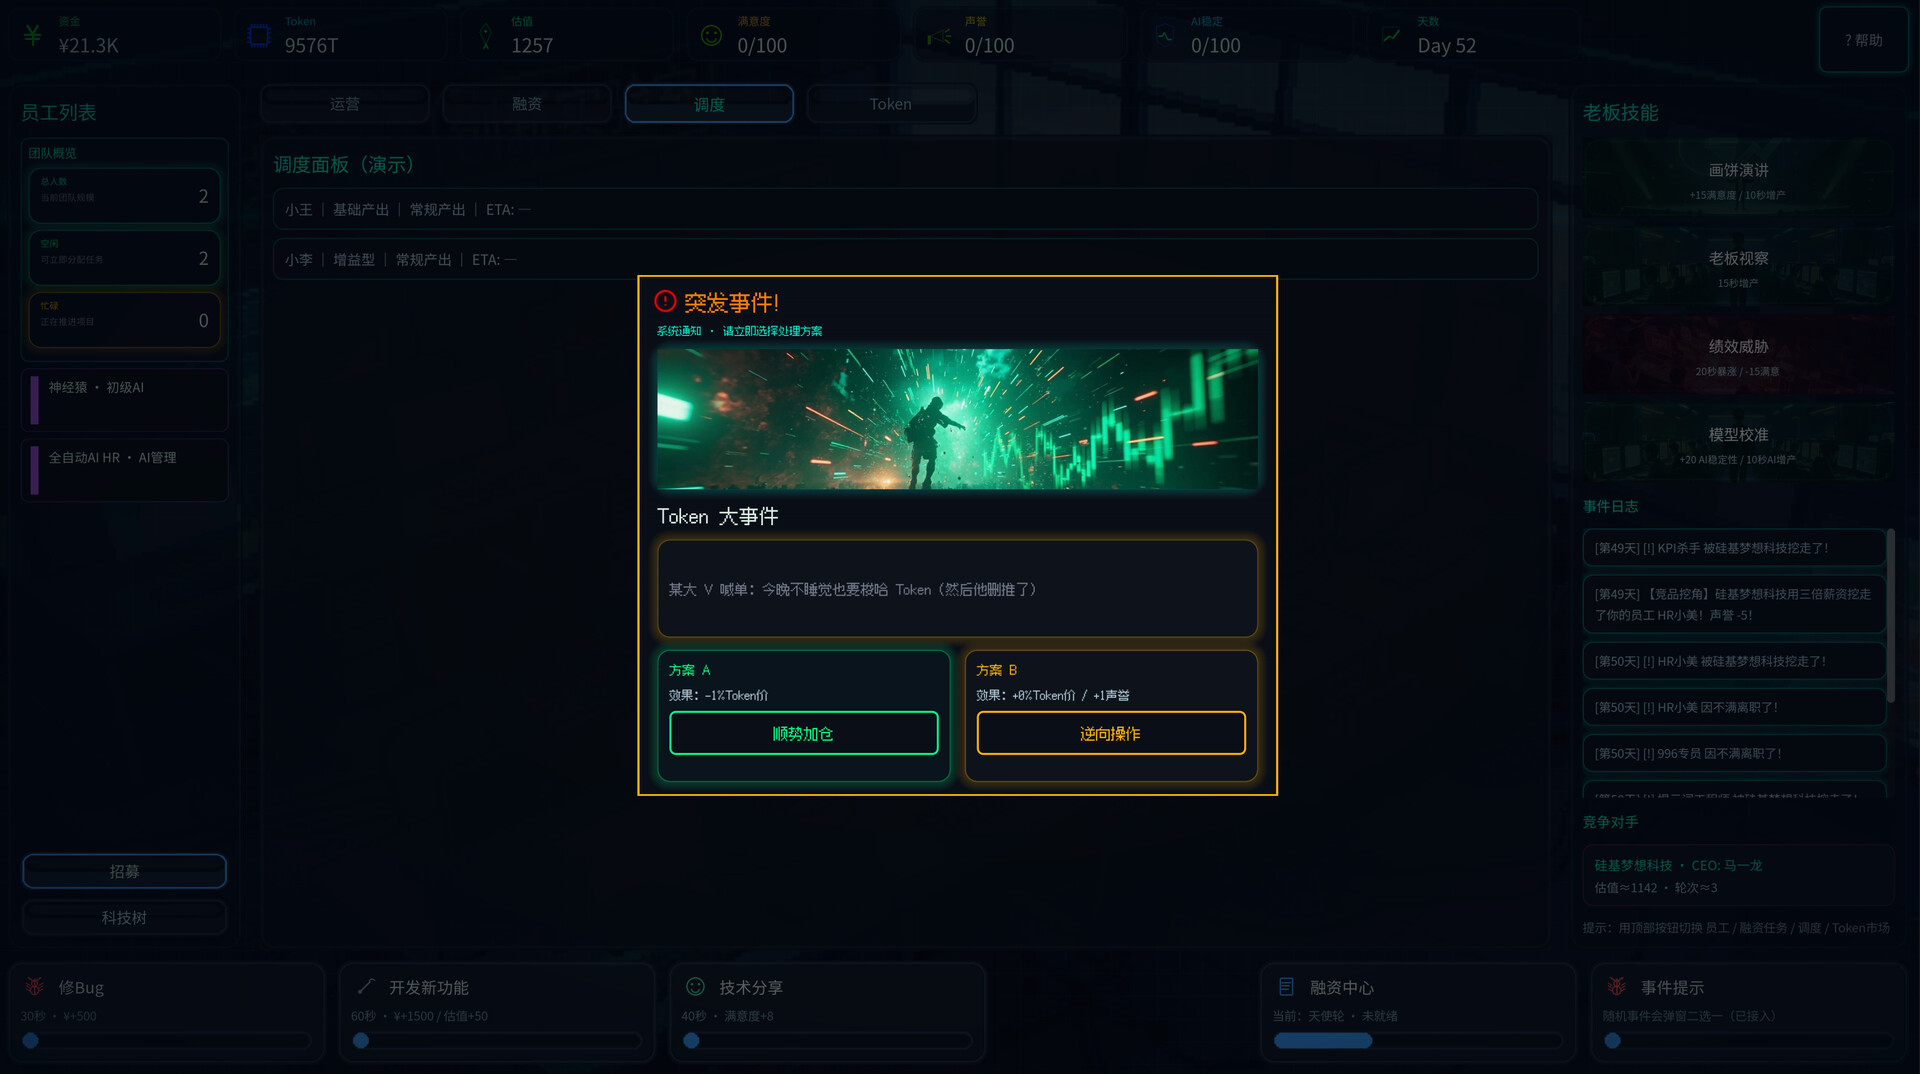Click the smiley icon on 技术分享 card

click(696, 986)
